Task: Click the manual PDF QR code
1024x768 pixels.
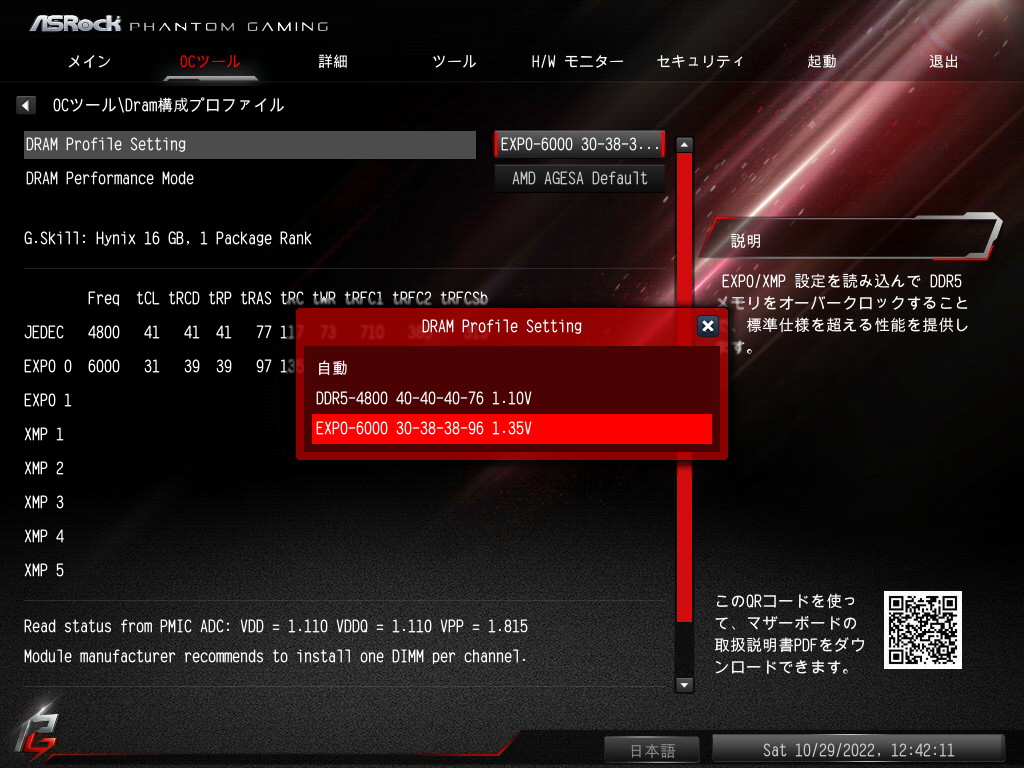Action: coord(922,630)
